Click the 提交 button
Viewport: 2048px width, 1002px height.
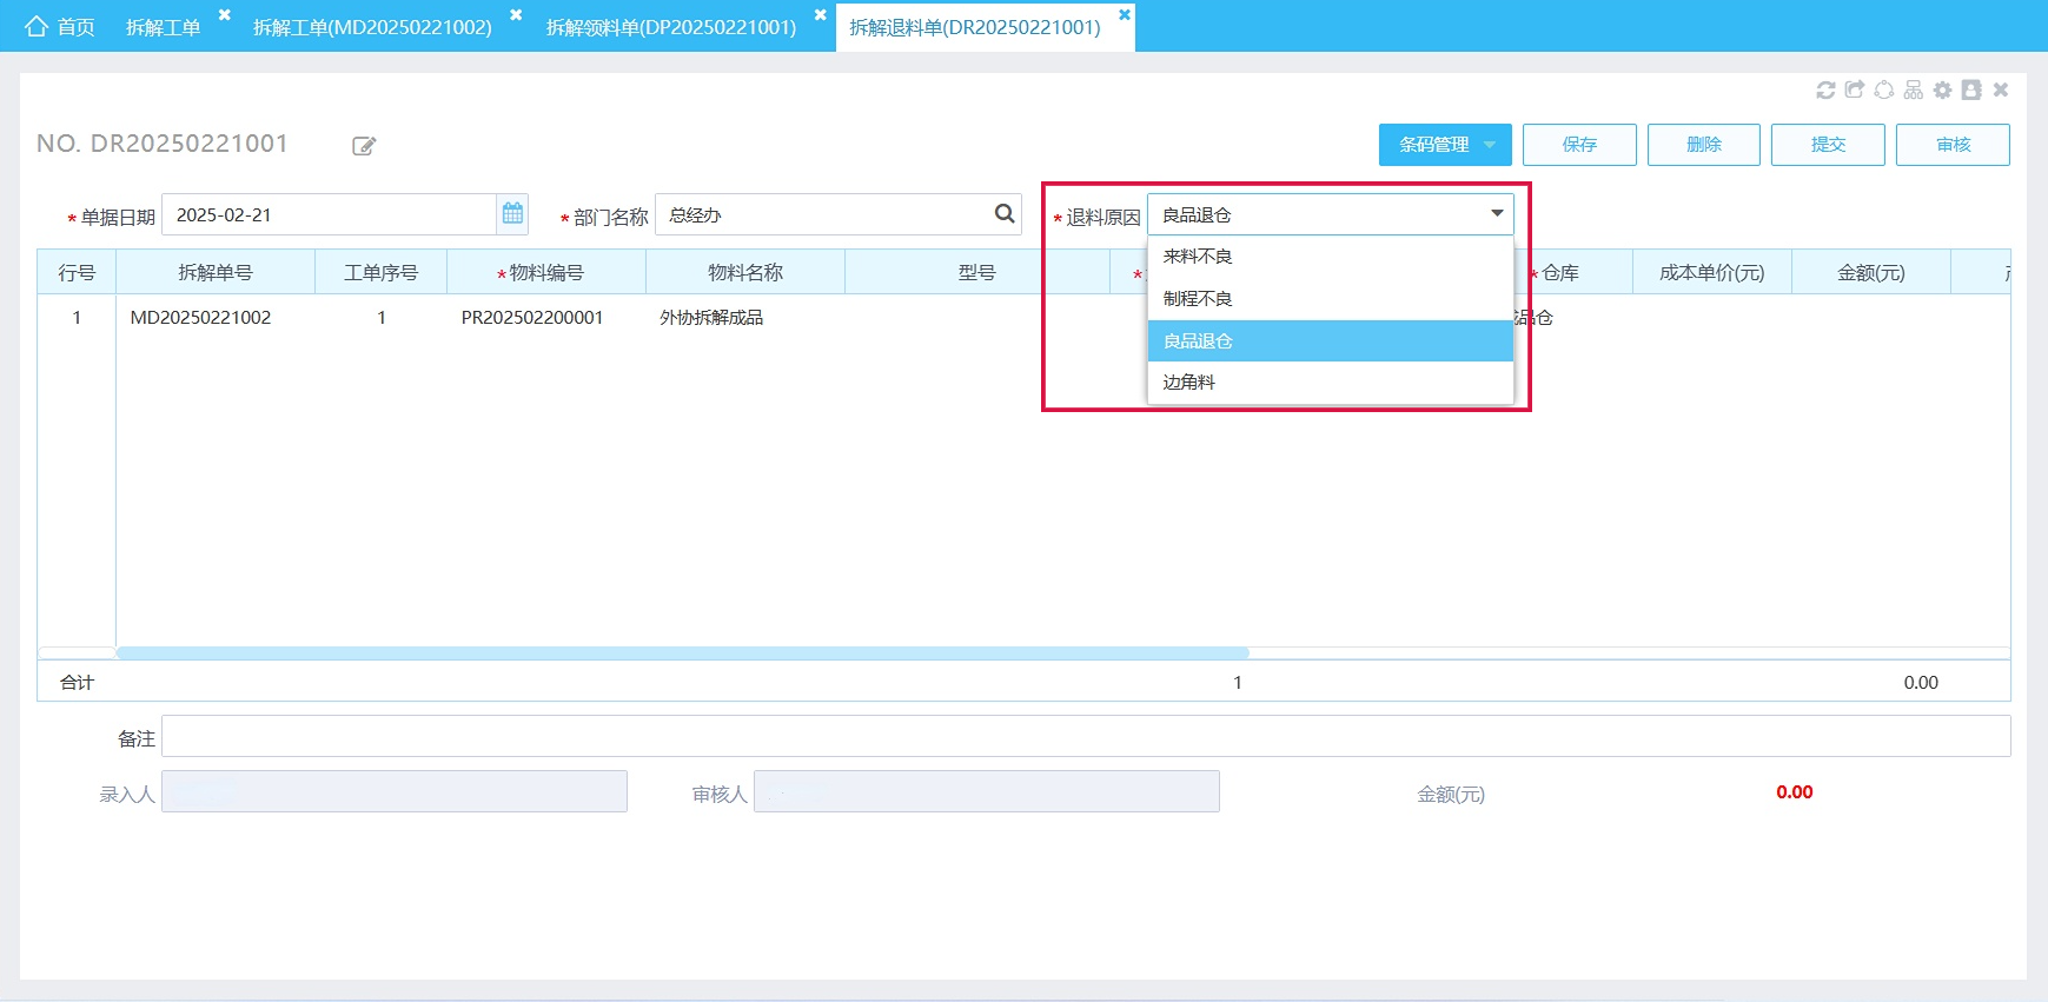(1827, 145)
